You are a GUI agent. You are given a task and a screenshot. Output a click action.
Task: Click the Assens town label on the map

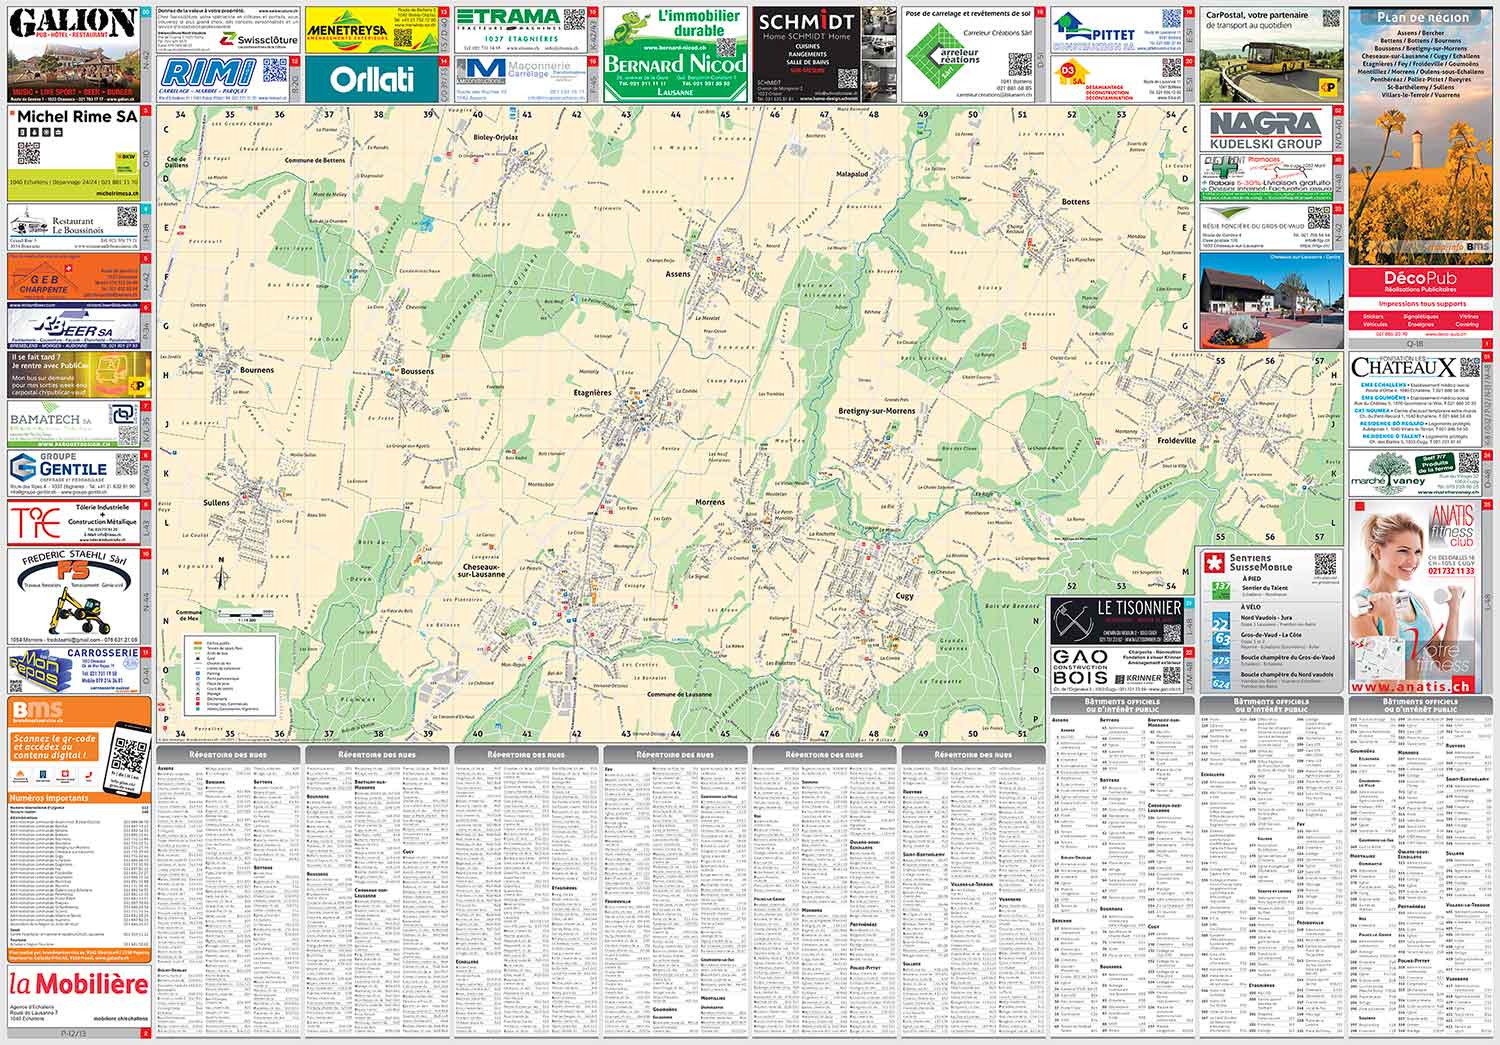[677, 273]
